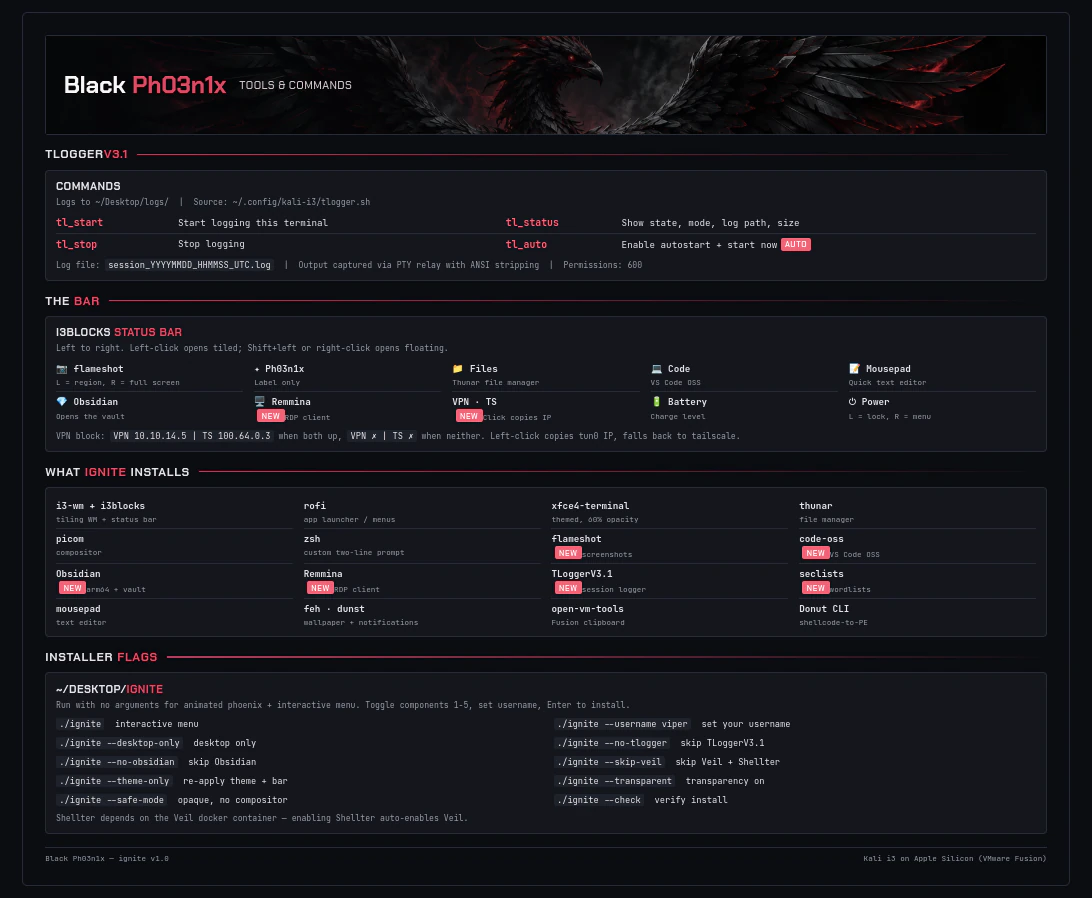Click the NEW badge under seclists
Screen dimensions: 1092x898
[816, 588]
